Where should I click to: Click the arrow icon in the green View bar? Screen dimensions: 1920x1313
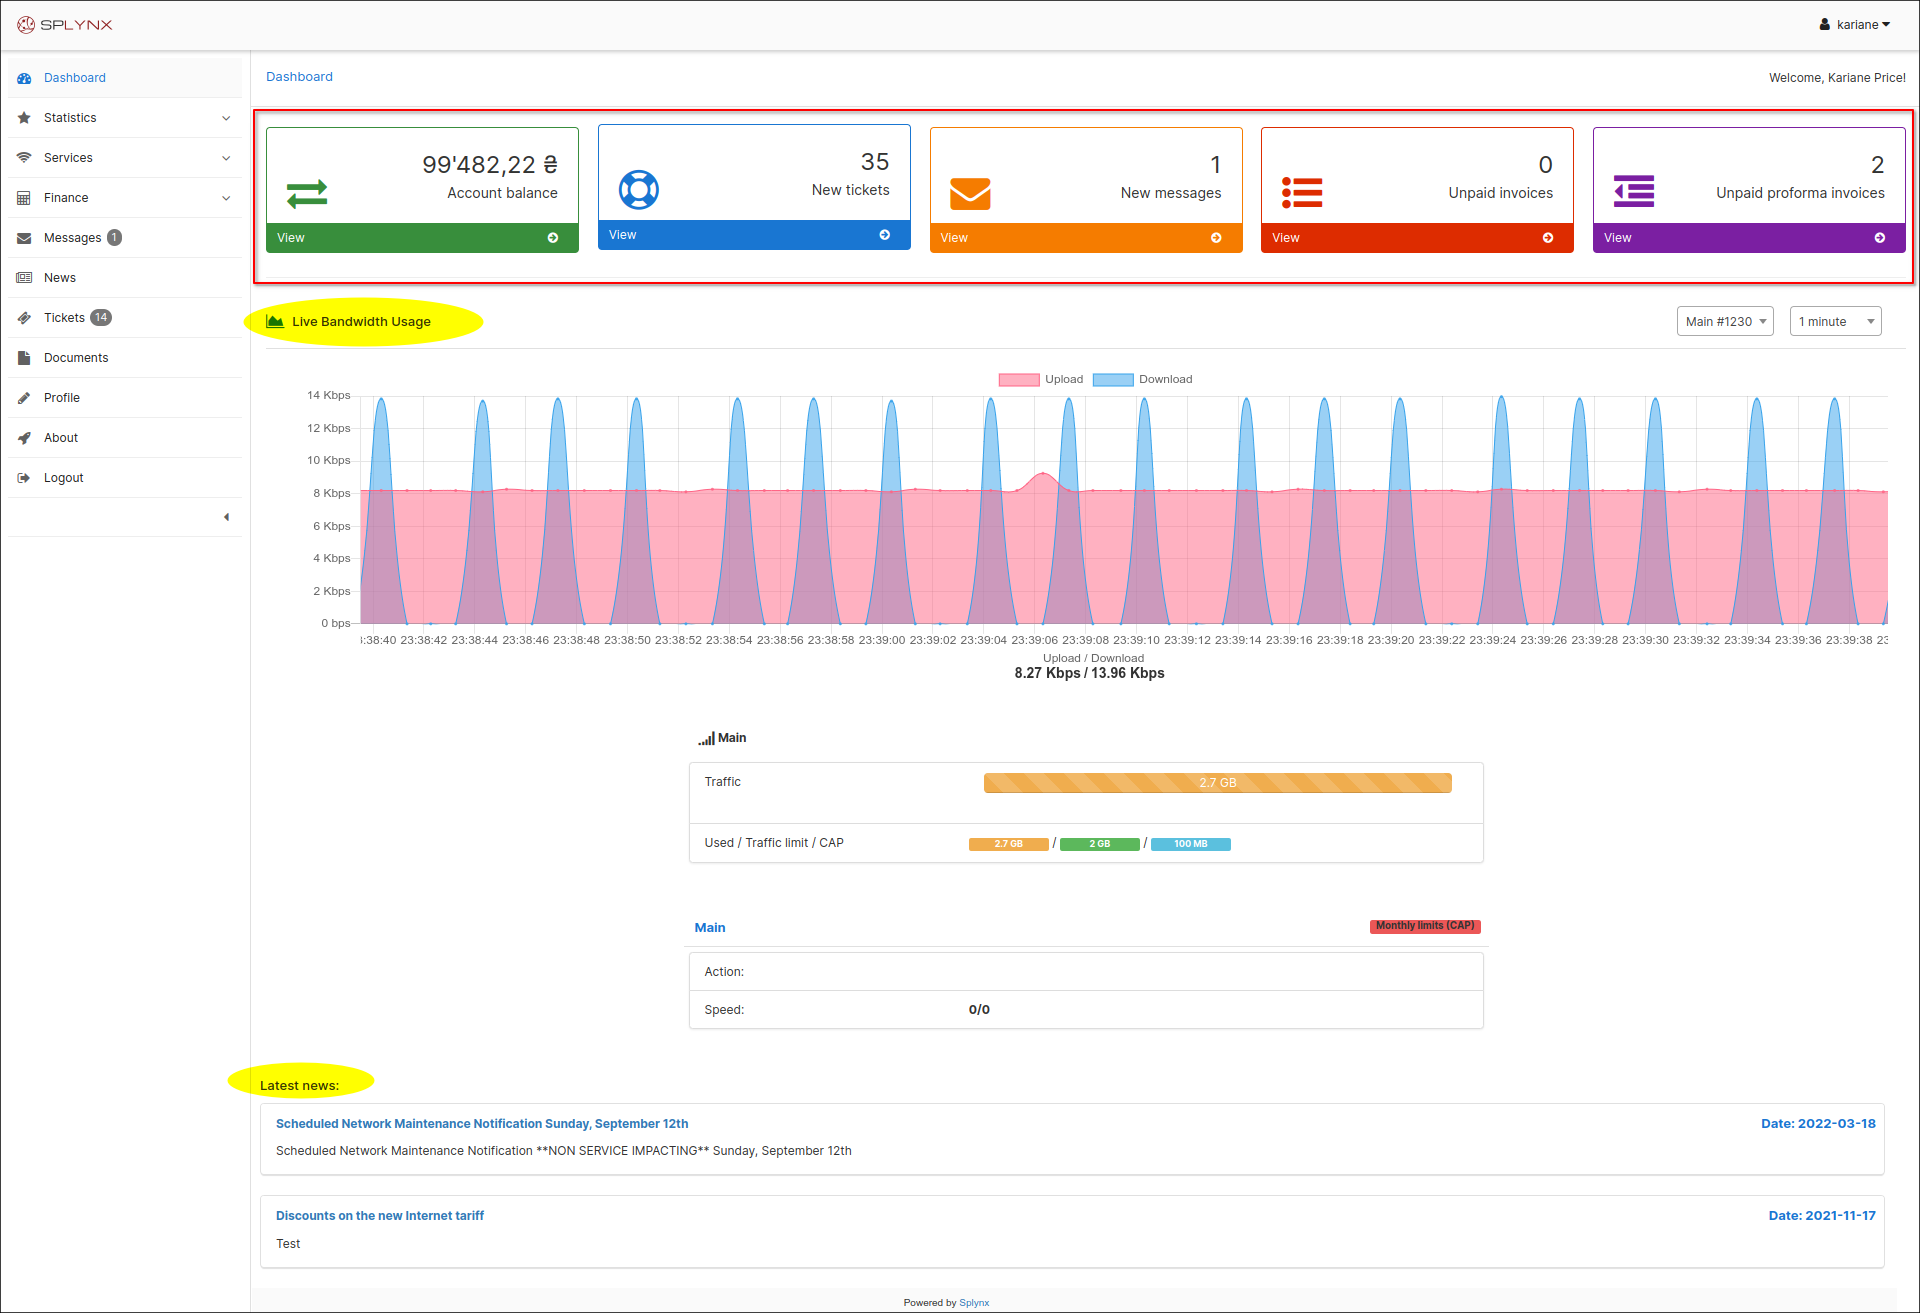point(553,238)
